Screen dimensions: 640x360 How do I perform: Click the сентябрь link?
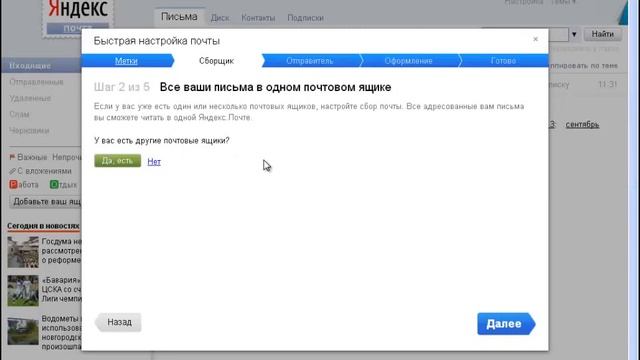pos(582,124)
